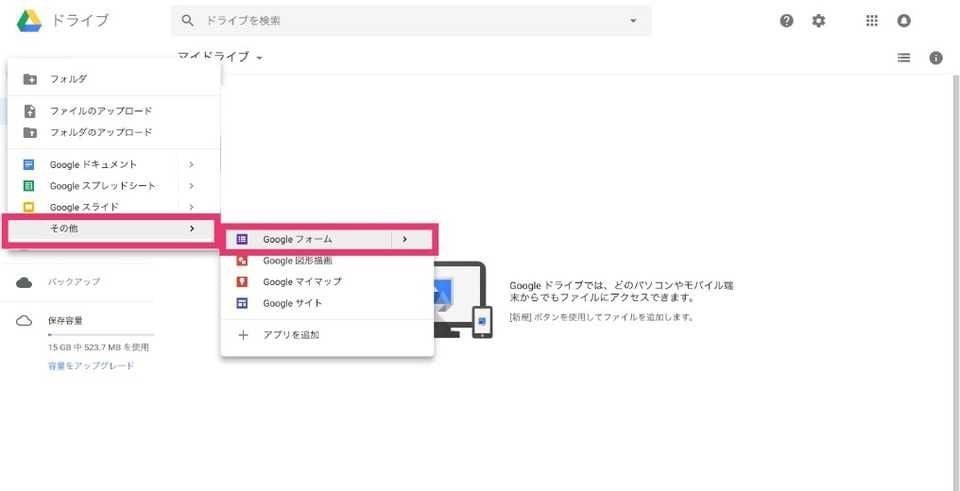Open the Settings gear icon
The width and height of the screenshot is (960, 491).
point(819,21)
